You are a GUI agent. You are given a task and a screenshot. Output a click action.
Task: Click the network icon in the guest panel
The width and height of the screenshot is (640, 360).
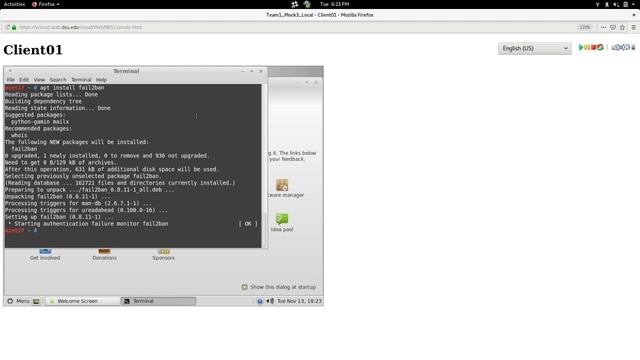[260, 301]
